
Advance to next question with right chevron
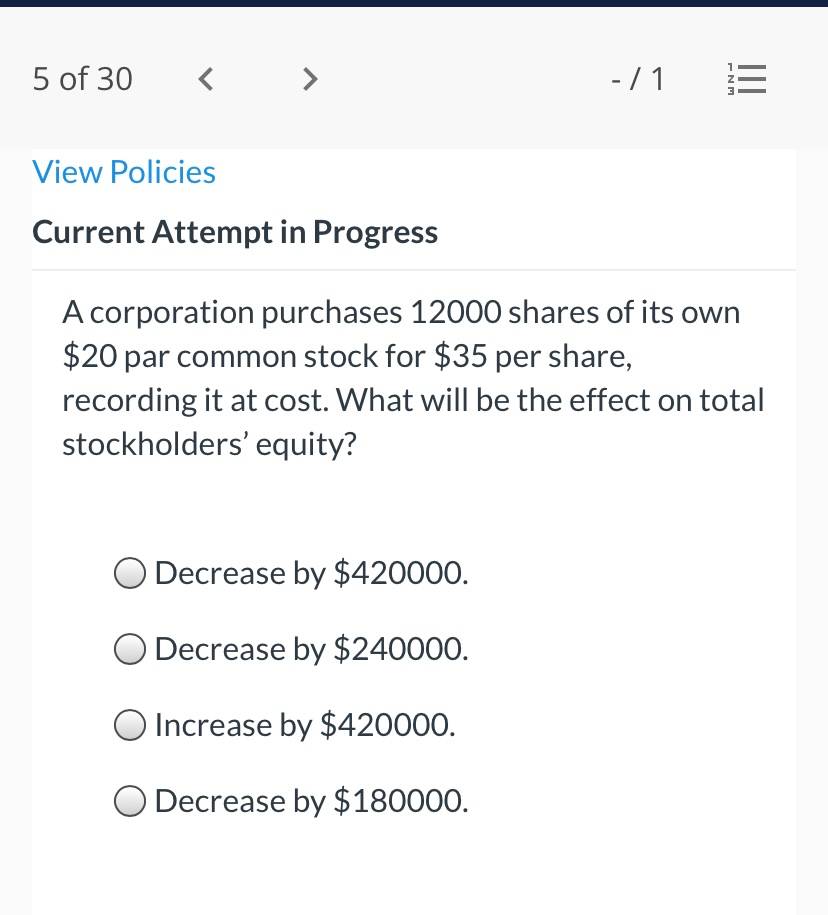tap(310, 79)
